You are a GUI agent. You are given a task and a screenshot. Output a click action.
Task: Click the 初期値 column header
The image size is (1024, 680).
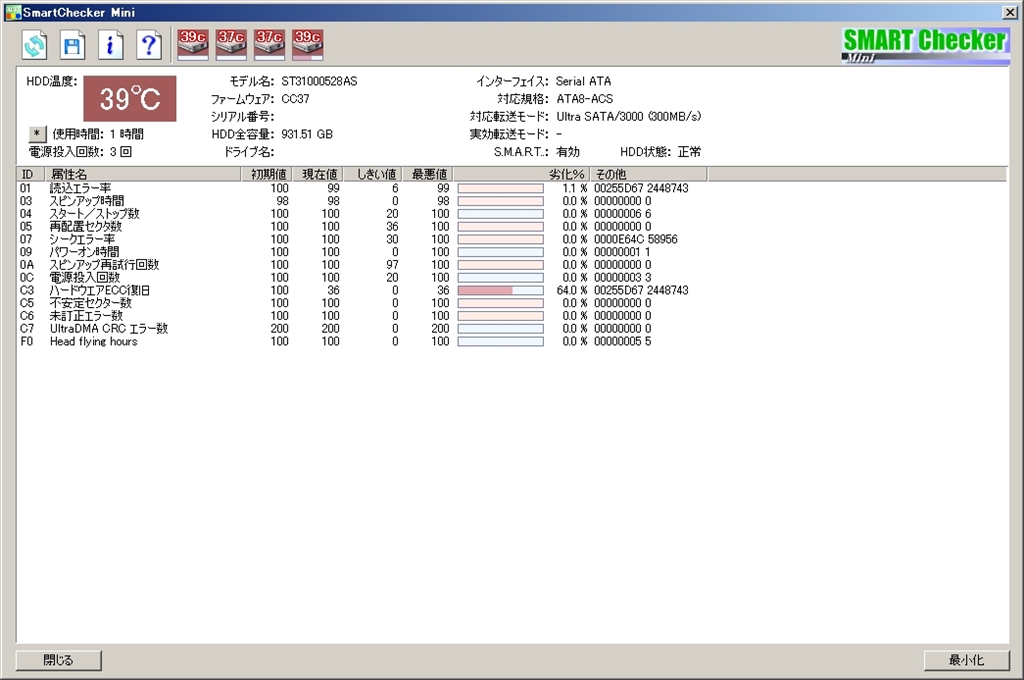[x=266, y=174]
